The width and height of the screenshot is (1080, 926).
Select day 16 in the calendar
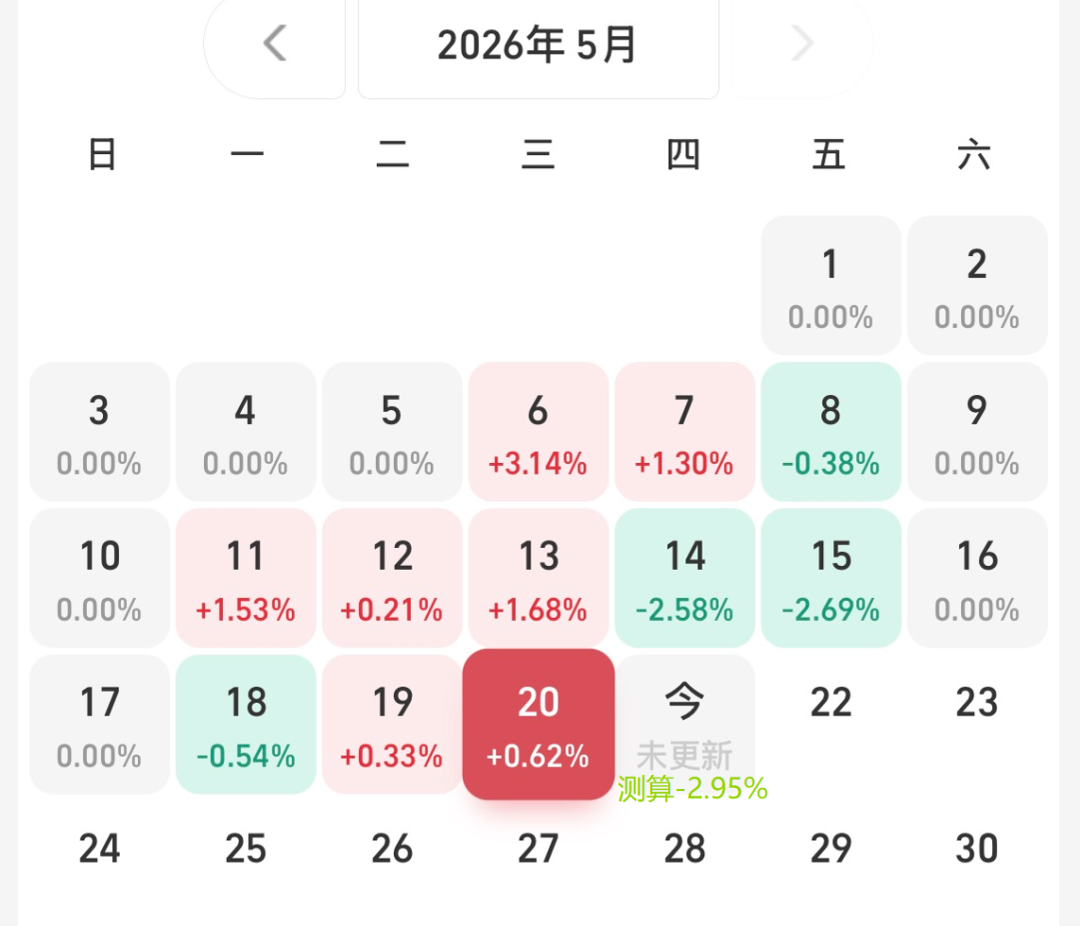(977, 578)
